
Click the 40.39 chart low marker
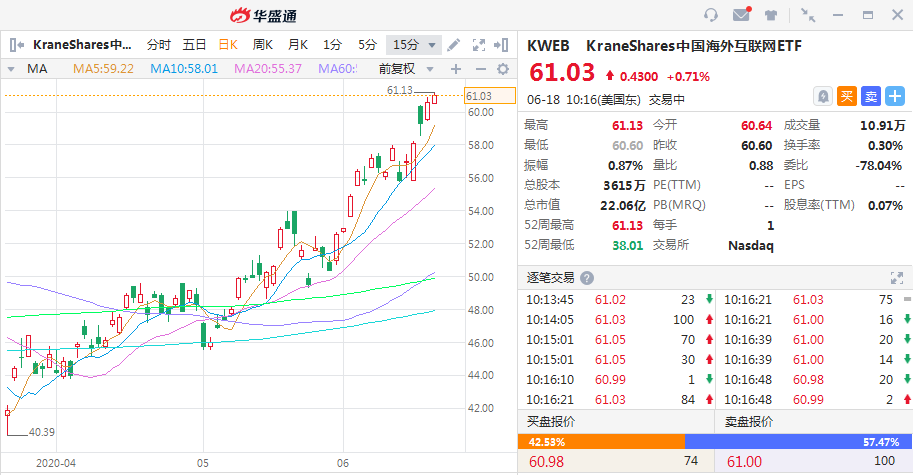41,432
